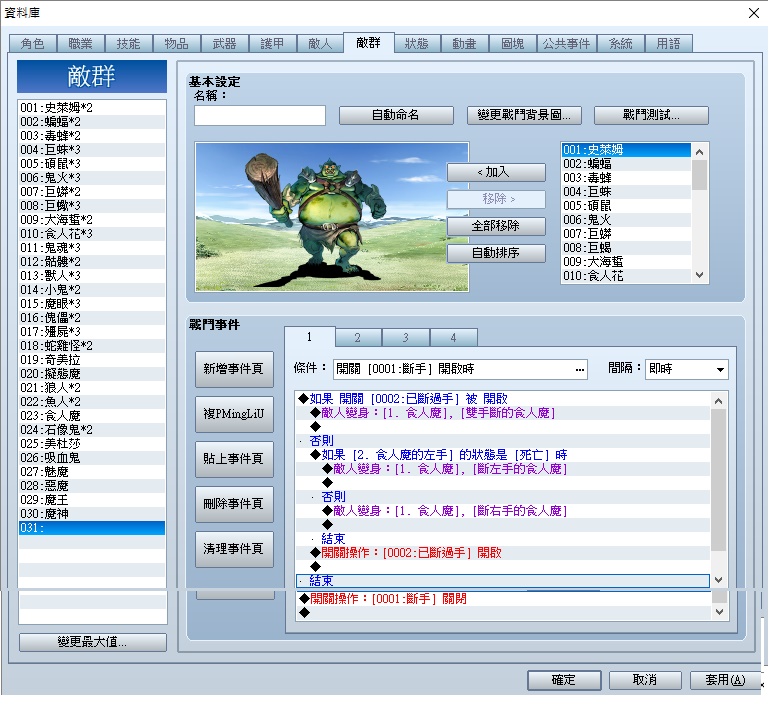The image size is (770, 720).
Task: Select troop 025:美杜莎
Action: (x=92, y=444)
